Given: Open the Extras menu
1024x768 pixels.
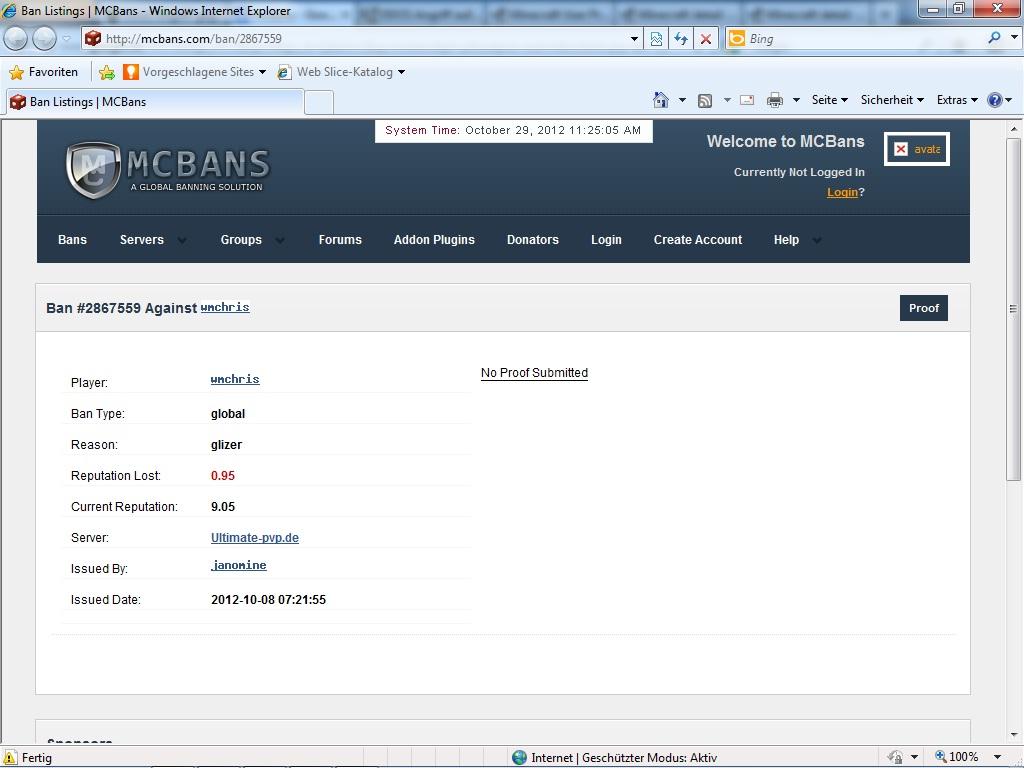Looking at the screenshot, I should (957, 100).
